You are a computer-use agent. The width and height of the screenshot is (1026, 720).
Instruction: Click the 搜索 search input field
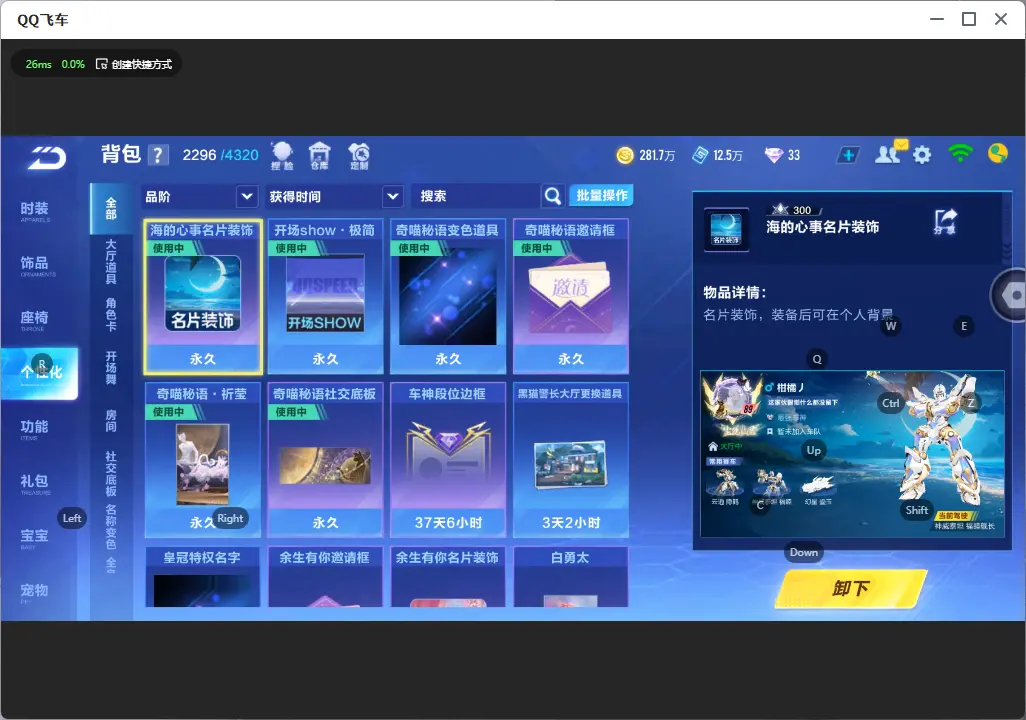click(x=476, y=196)
